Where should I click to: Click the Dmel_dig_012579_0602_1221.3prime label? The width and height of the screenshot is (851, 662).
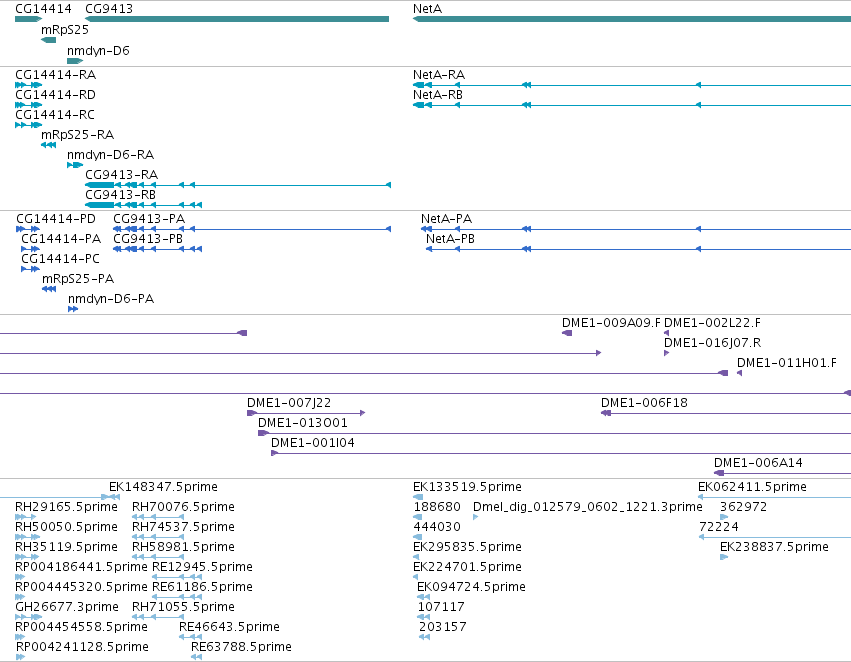tap(588, 507)
